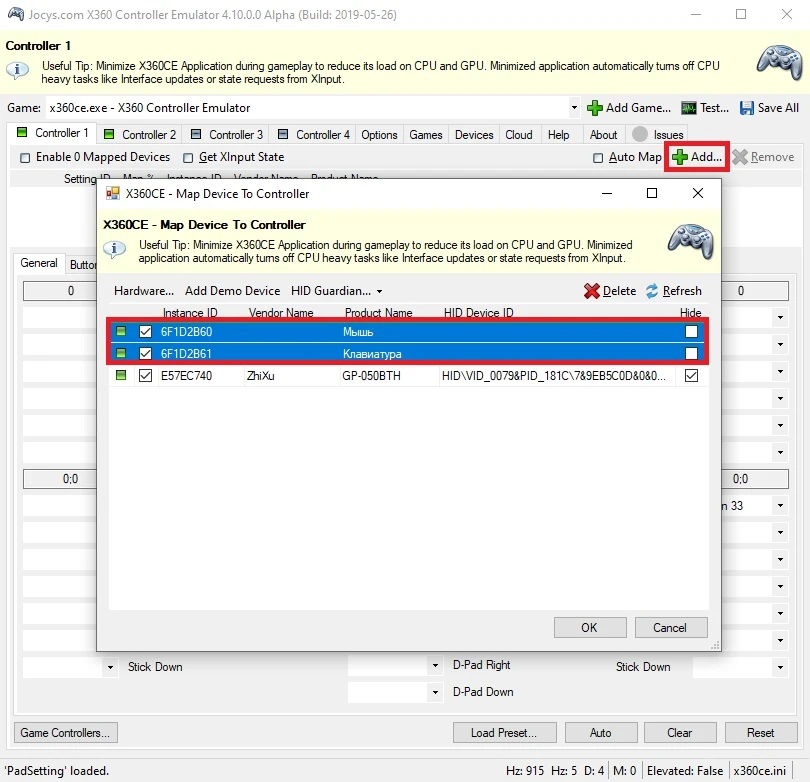The width and height of the screenshot is (810, 782).
Task: Click Add Demo Device
Action: [x=232, y=291]
